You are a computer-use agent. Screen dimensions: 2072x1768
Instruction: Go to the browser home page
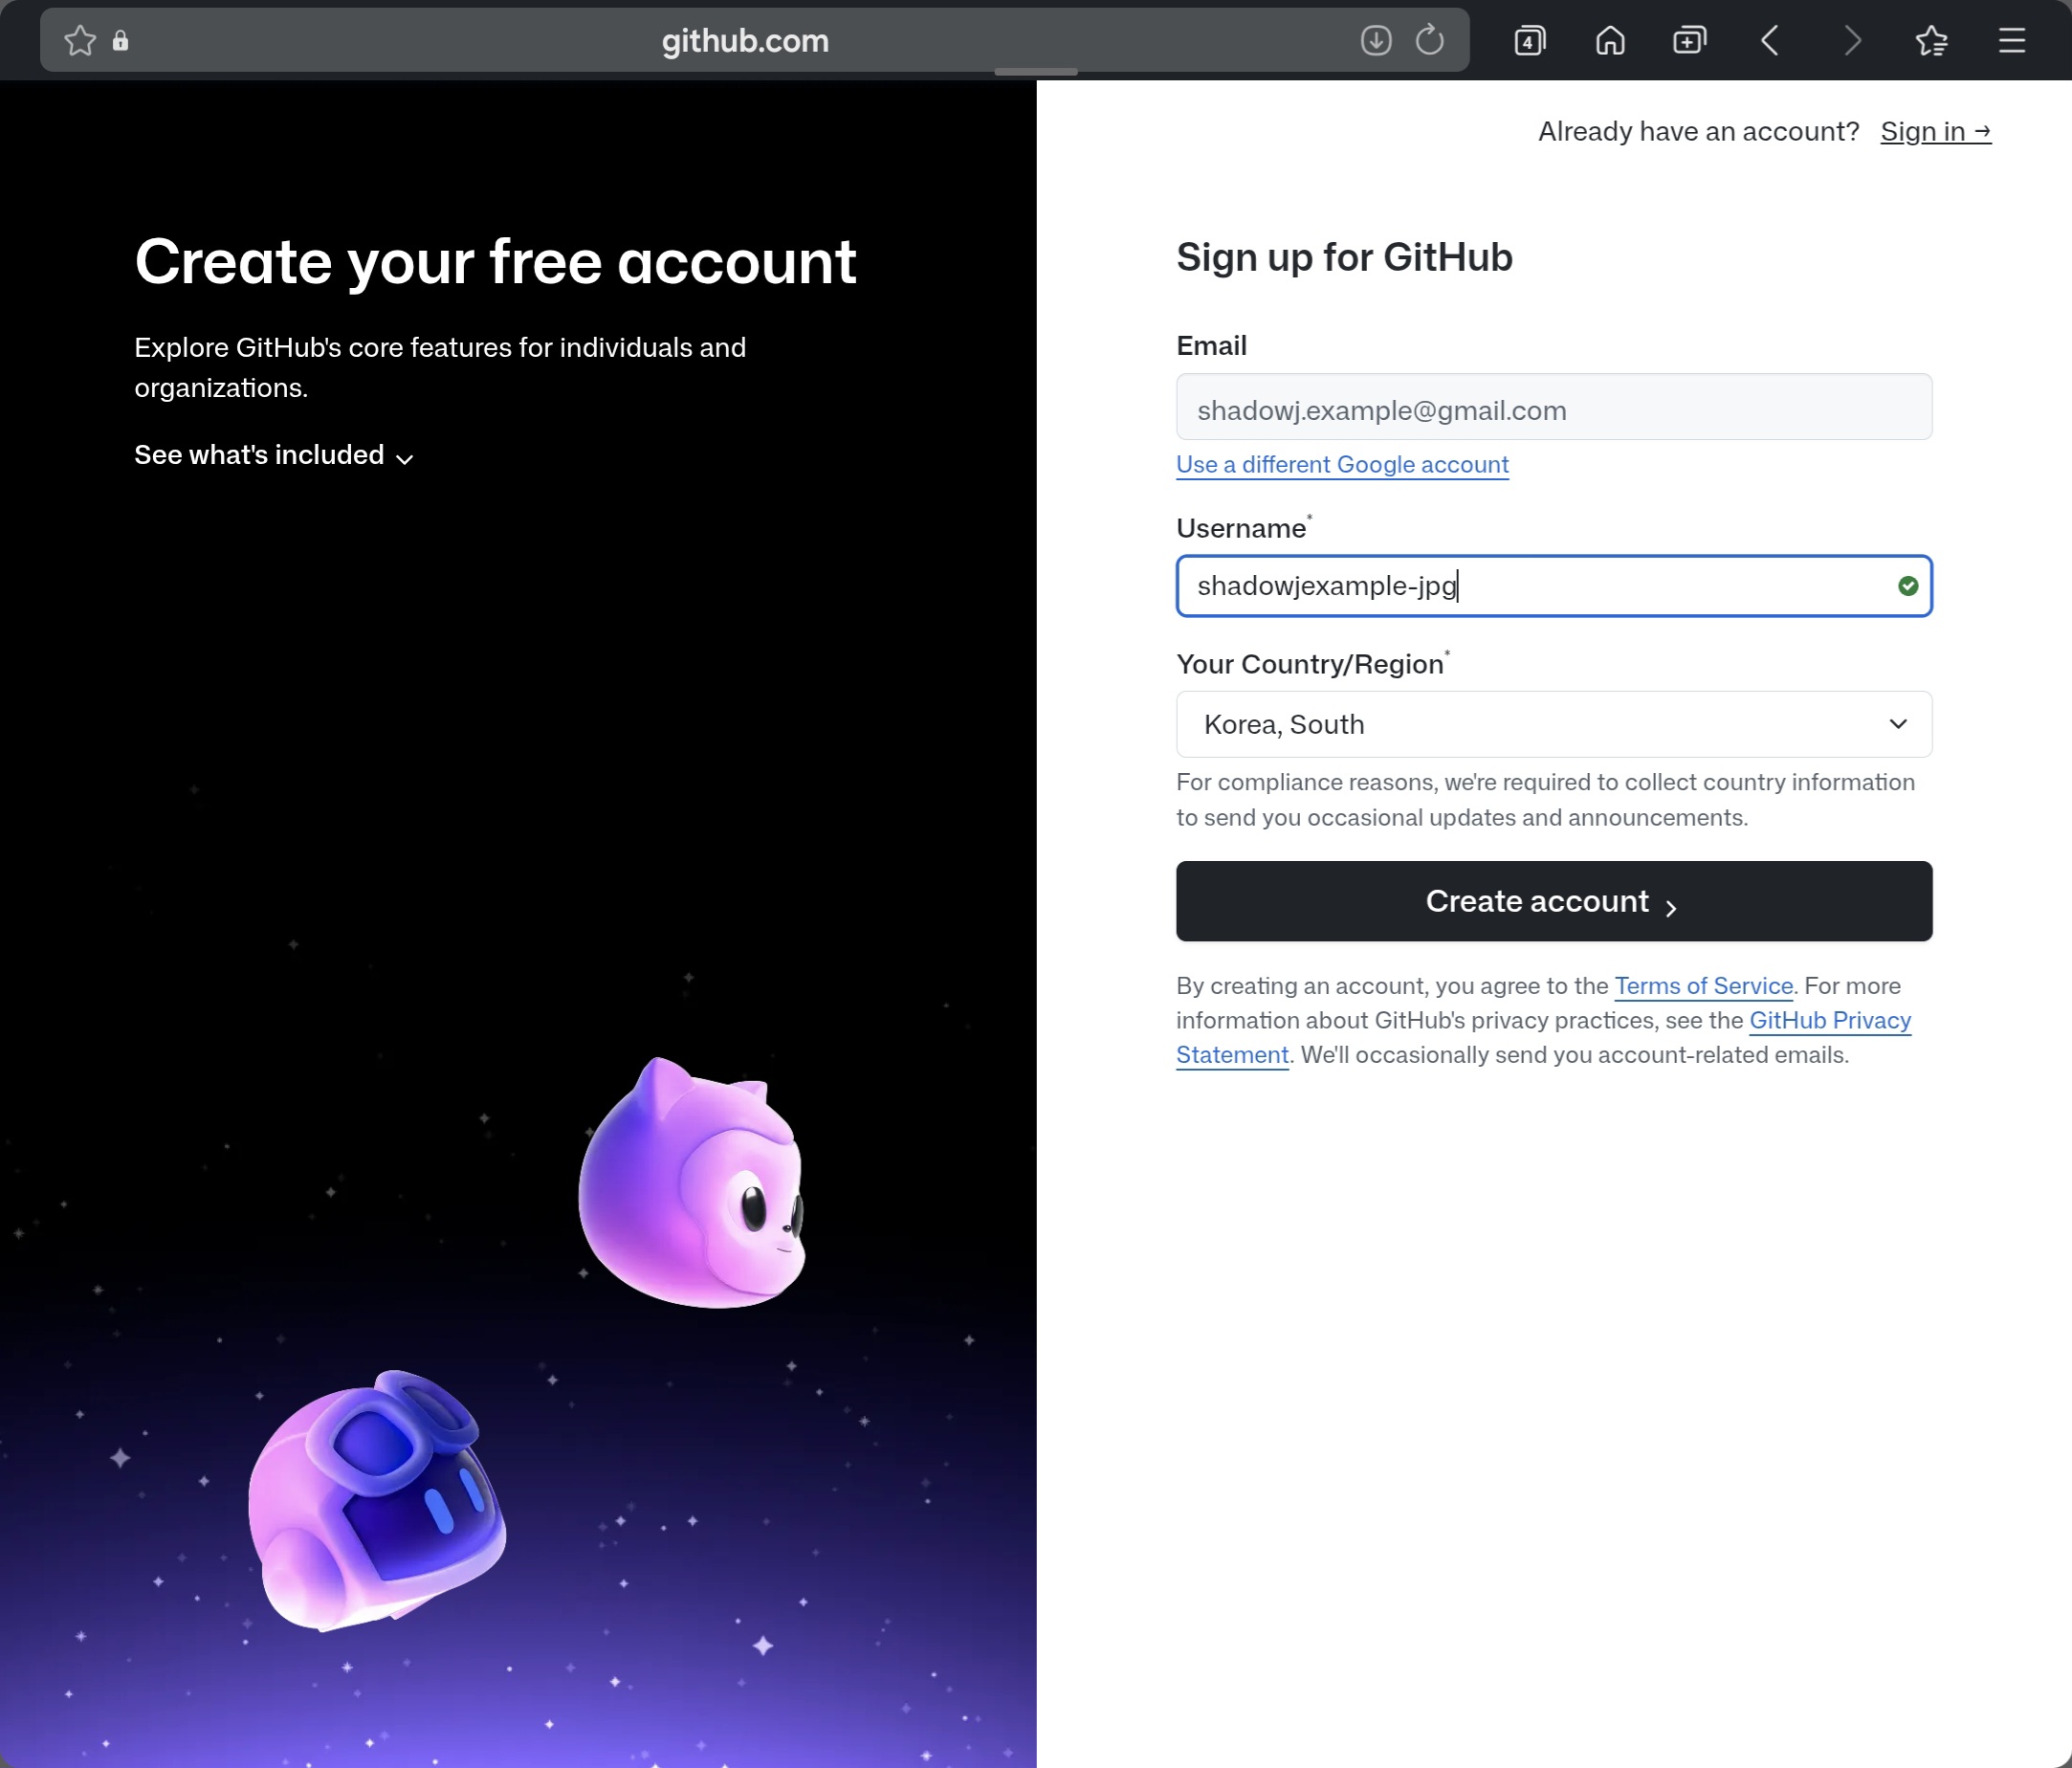coord(1610,41)
